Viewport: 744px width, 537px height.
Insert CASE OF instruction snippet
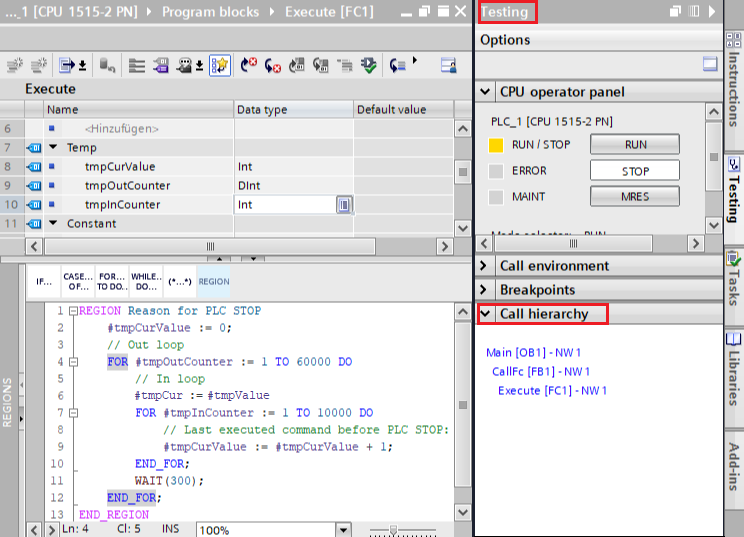78,281
